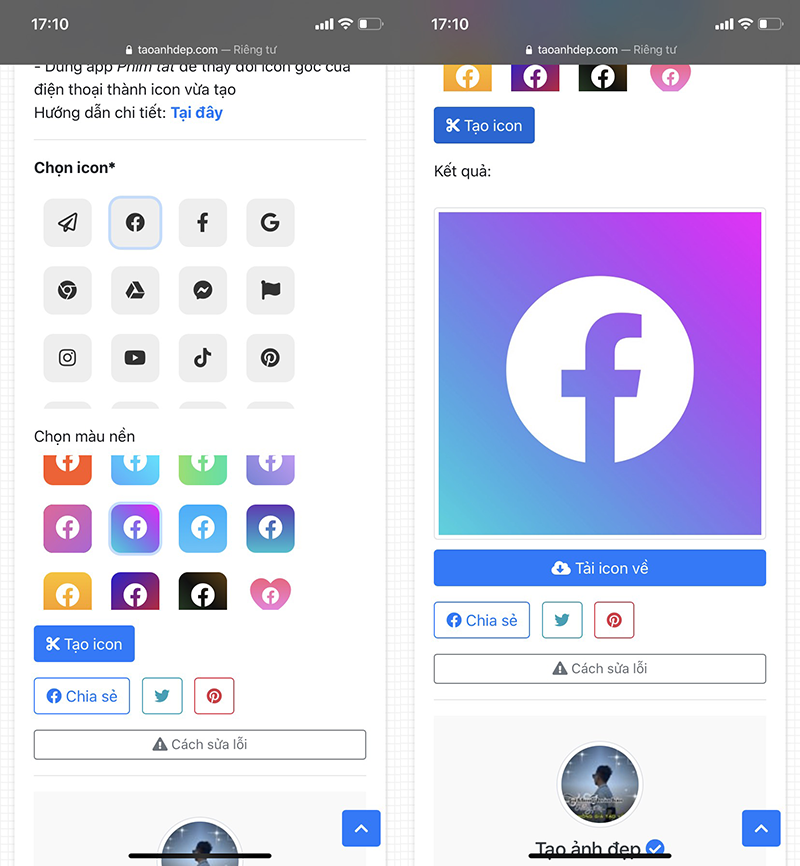Click the left 'Tạo icon' button
This screenshot has height=866, width=800.
click(x=84, y=644)
